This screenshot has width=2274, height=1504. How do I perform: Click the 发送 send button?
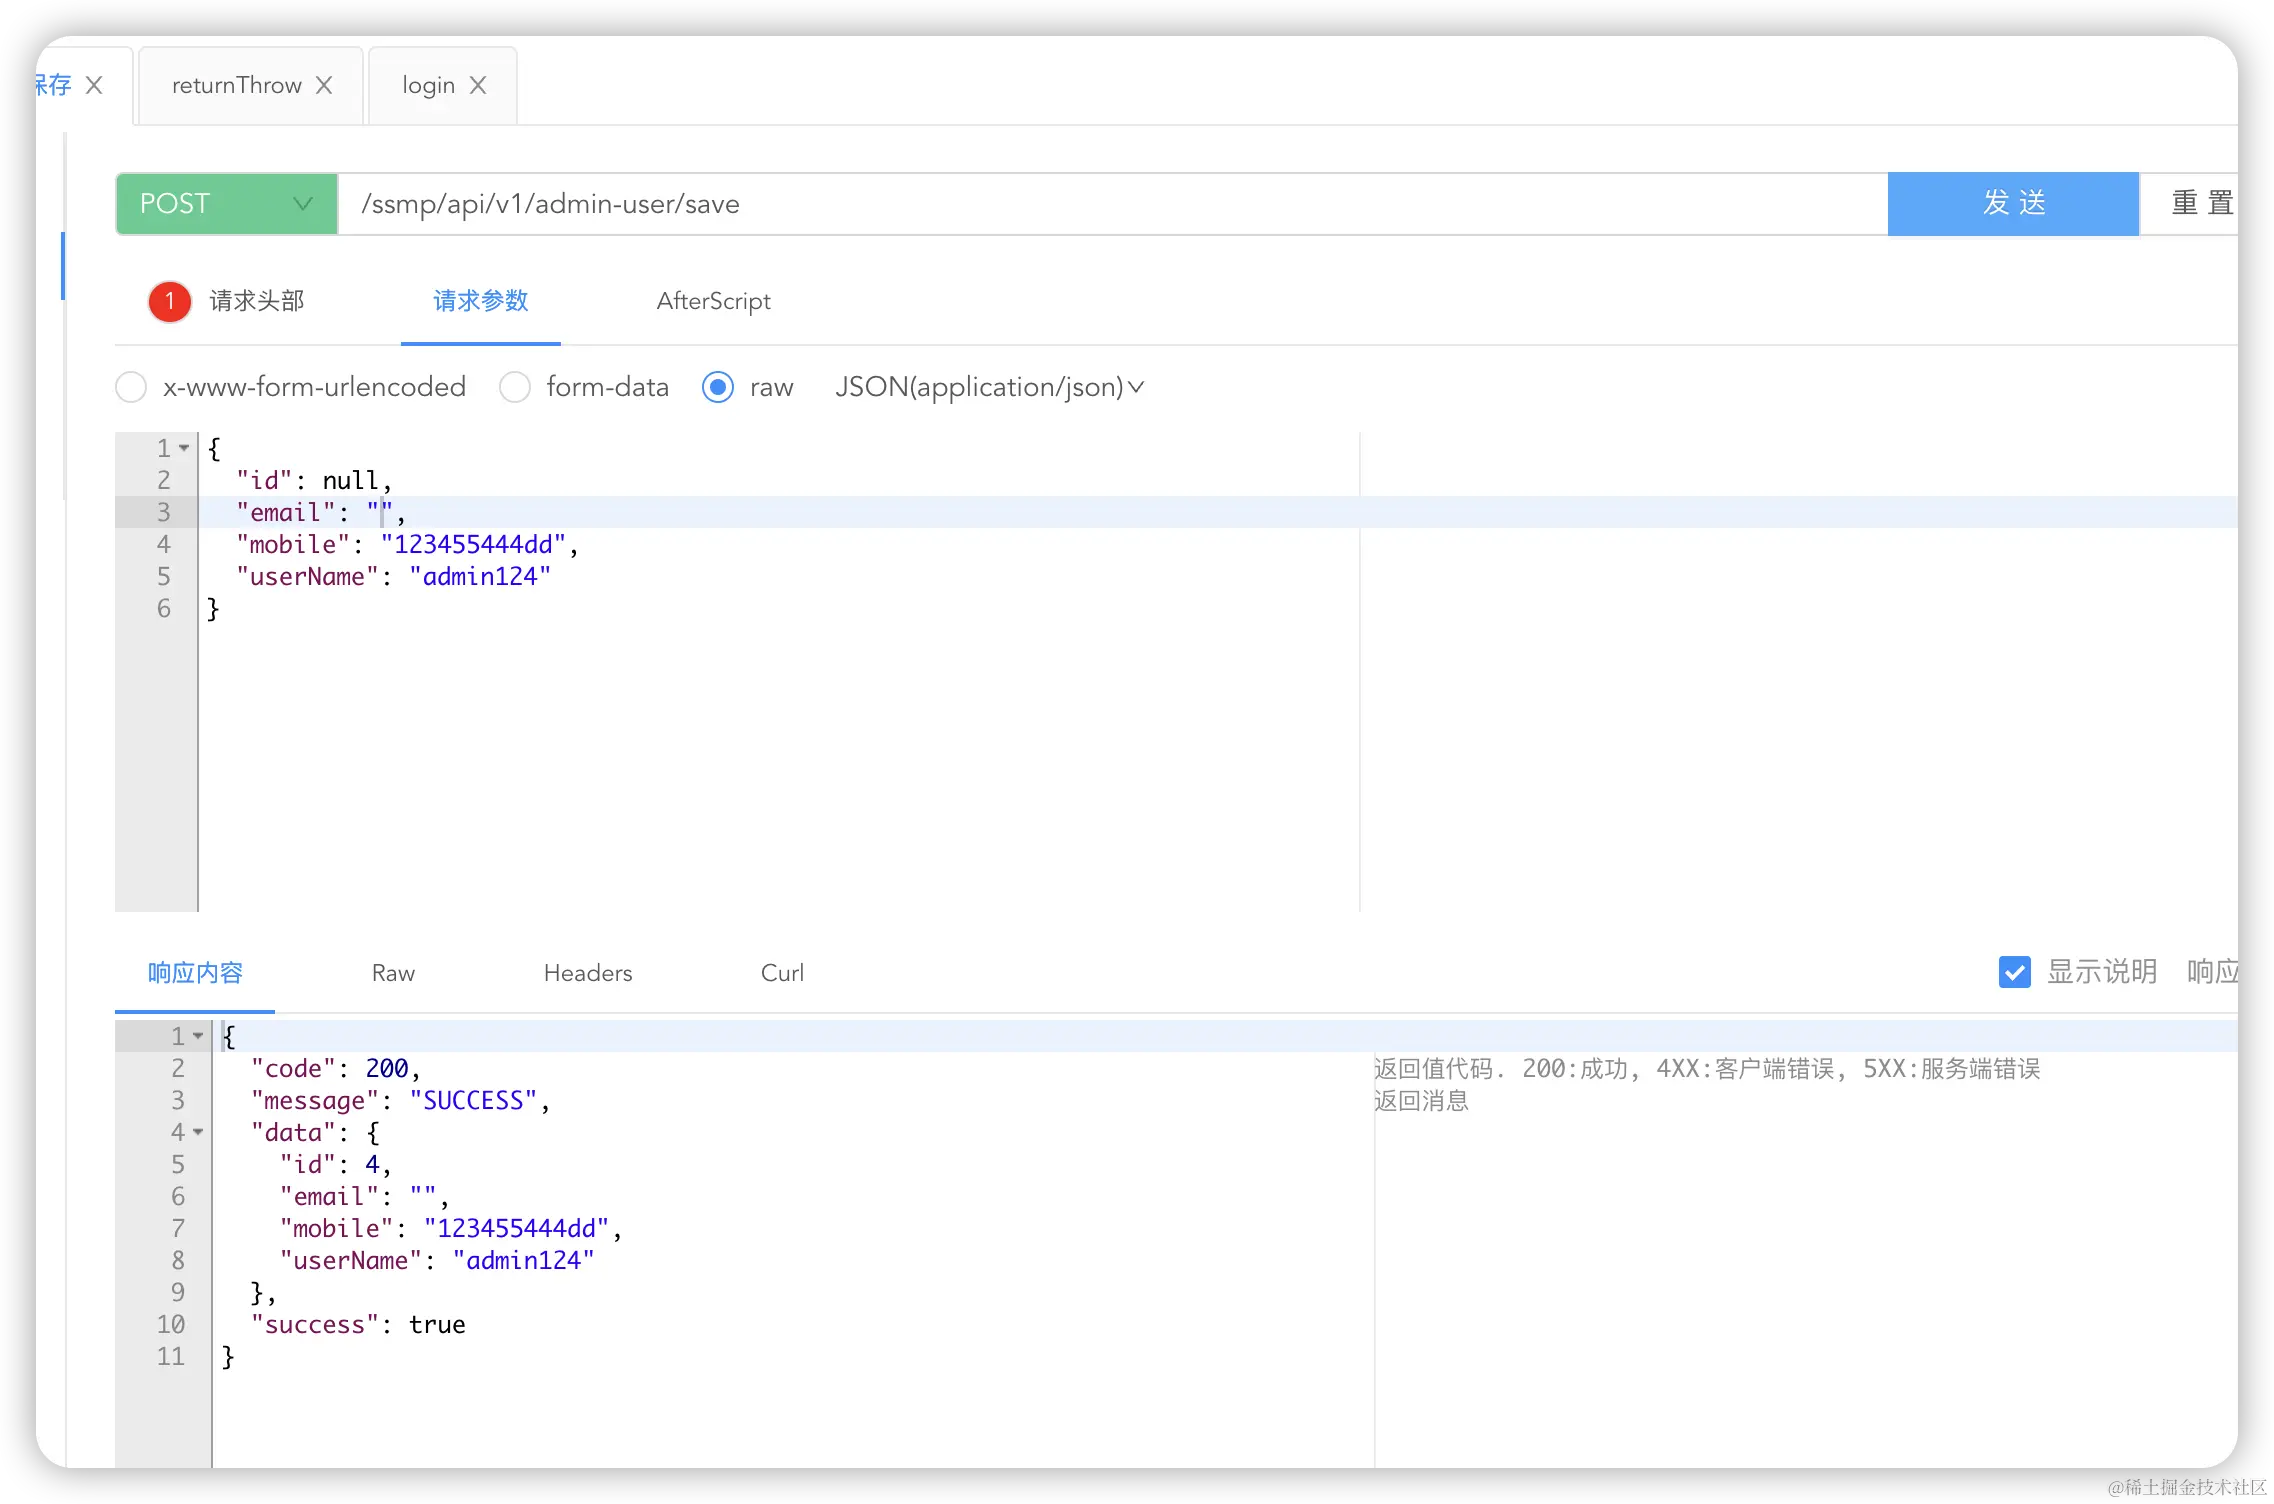[2012, 204]
